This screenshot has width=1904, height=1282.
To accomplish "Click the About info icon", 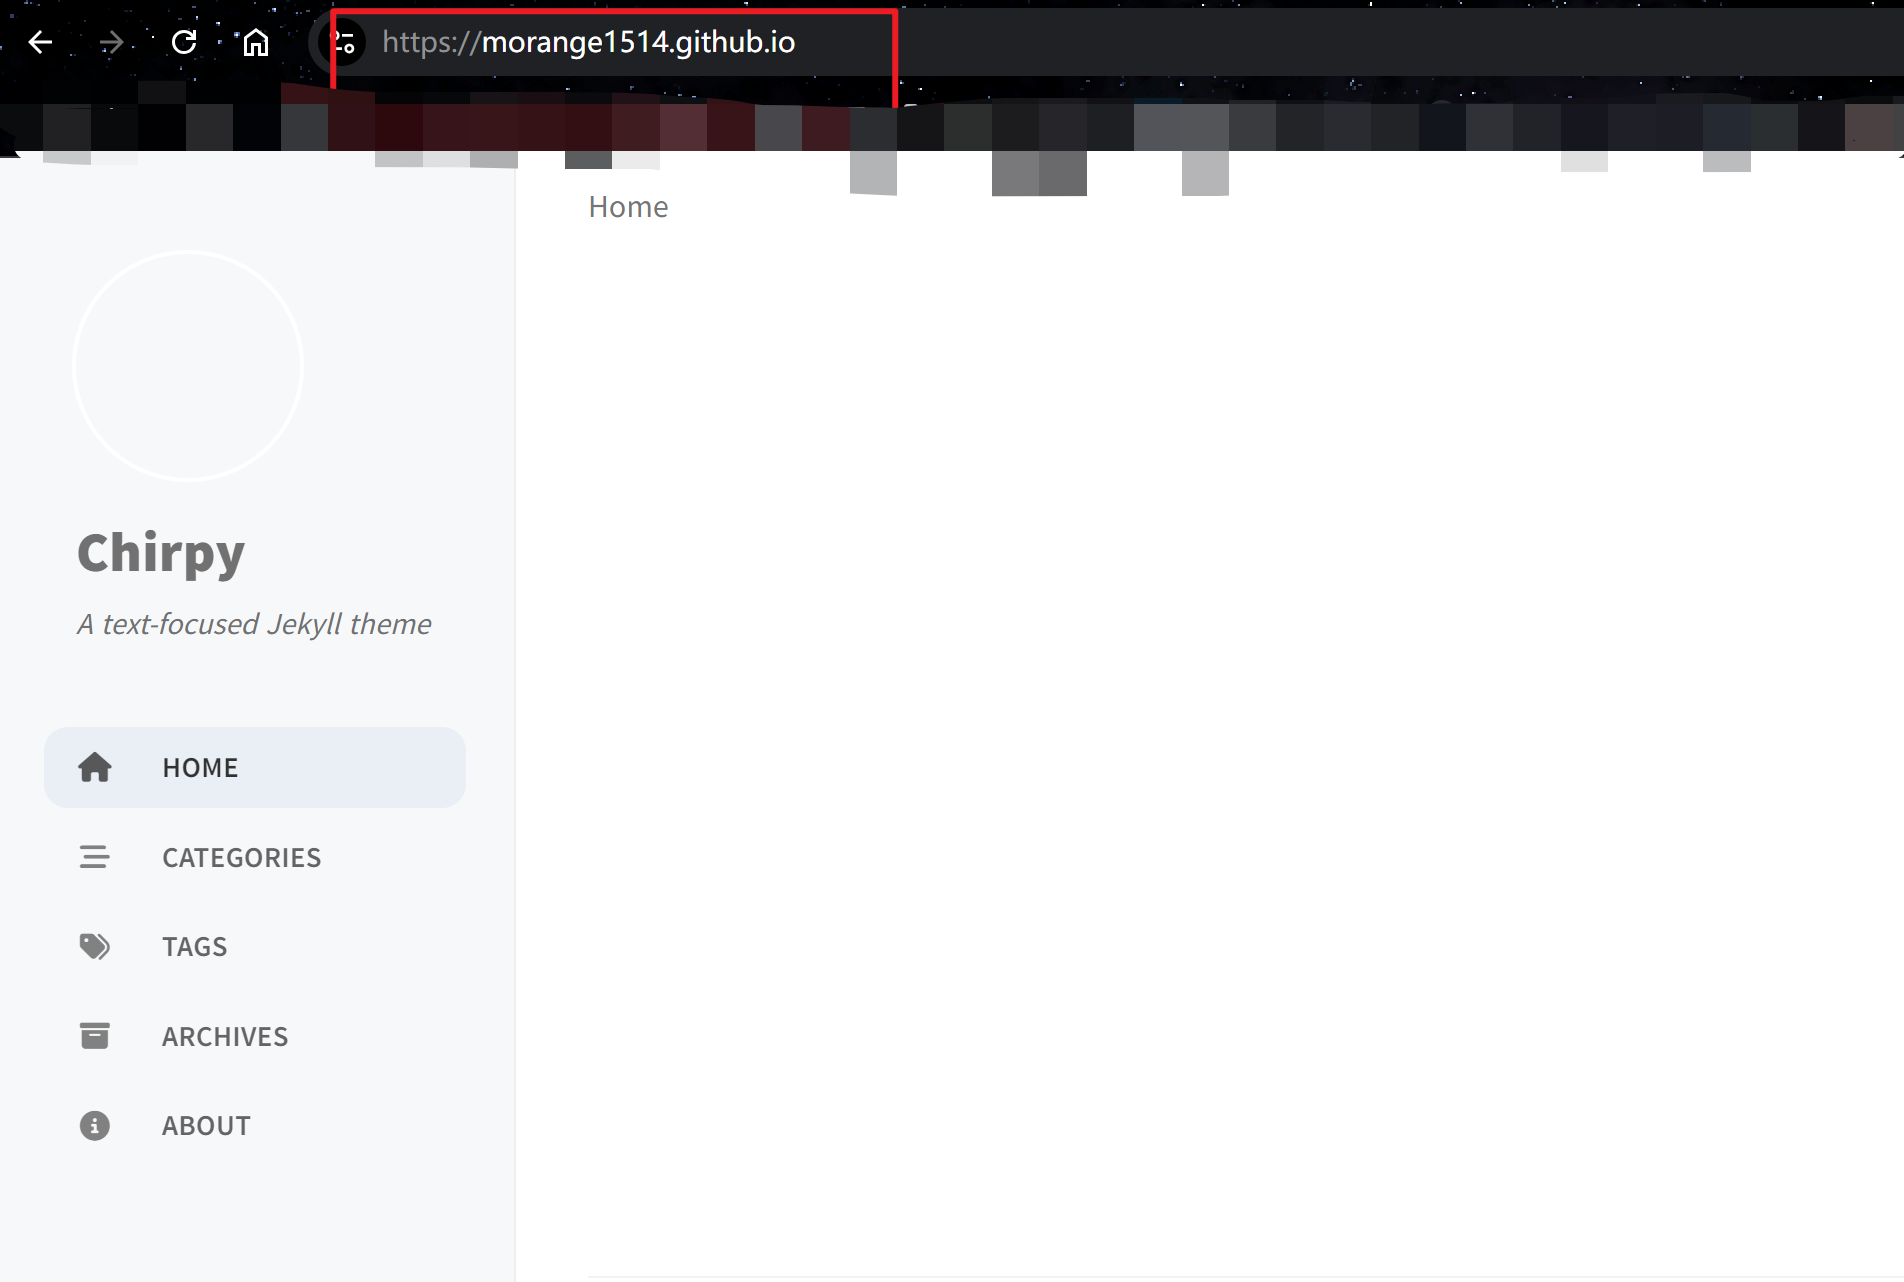I will tap(95, 1125).
